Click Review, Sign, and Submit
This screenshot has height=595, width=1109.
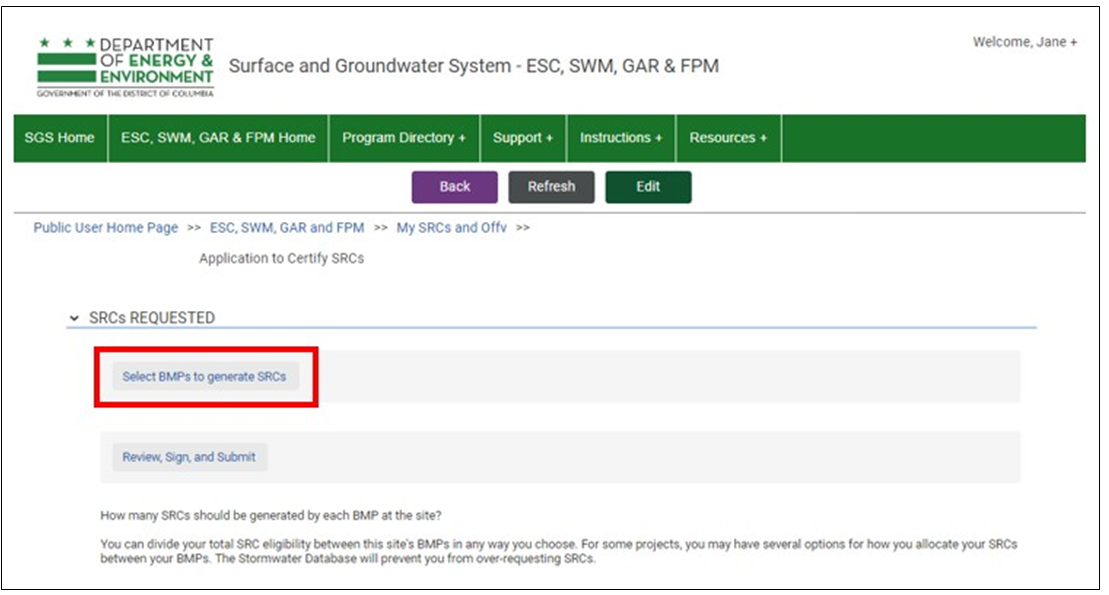click(189, 457)
